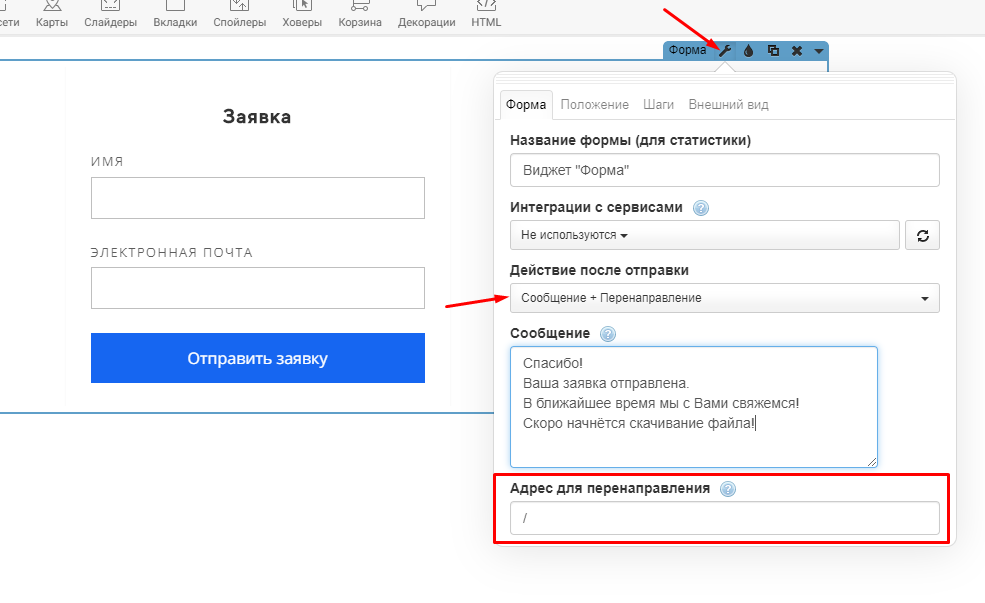Select the HTML widget in toolbar
Image resolution: width=985 pixels, height=603 pixels.
pyautogui.click(x=486, y=15)
